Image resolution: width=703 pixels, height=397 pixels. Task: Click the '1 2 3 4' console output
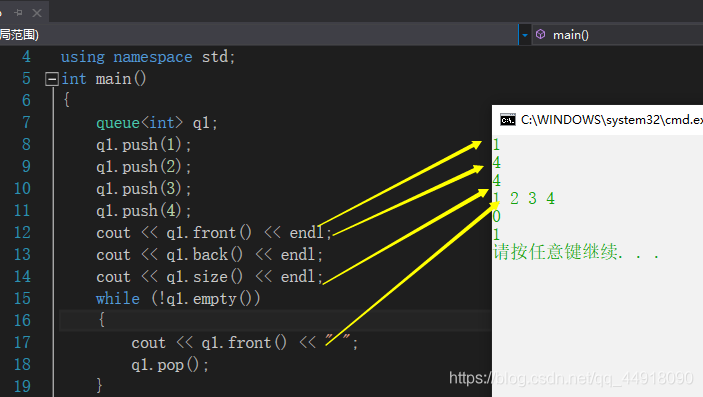pos(524,198)
